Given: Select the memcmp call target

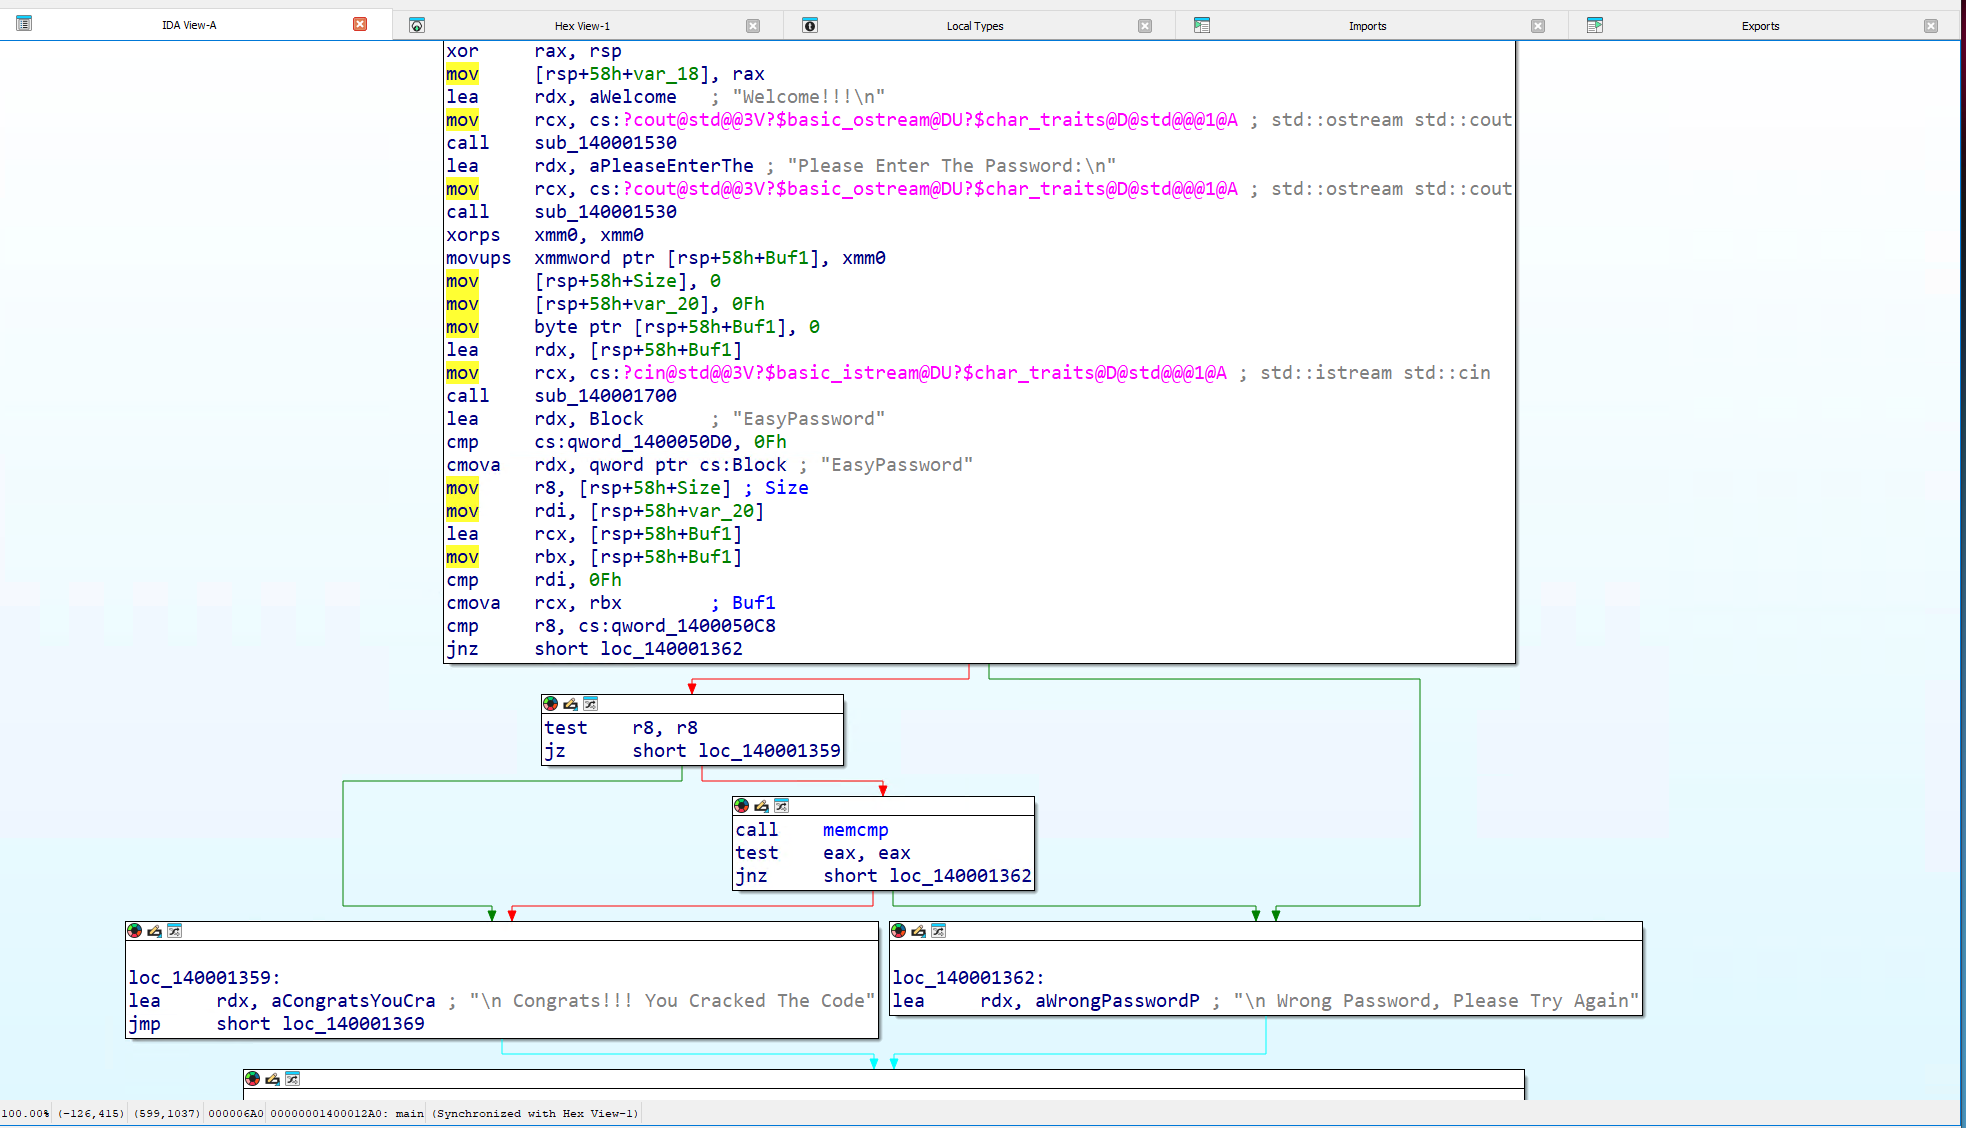Looking at the screenshot, I should coord(855,830).
